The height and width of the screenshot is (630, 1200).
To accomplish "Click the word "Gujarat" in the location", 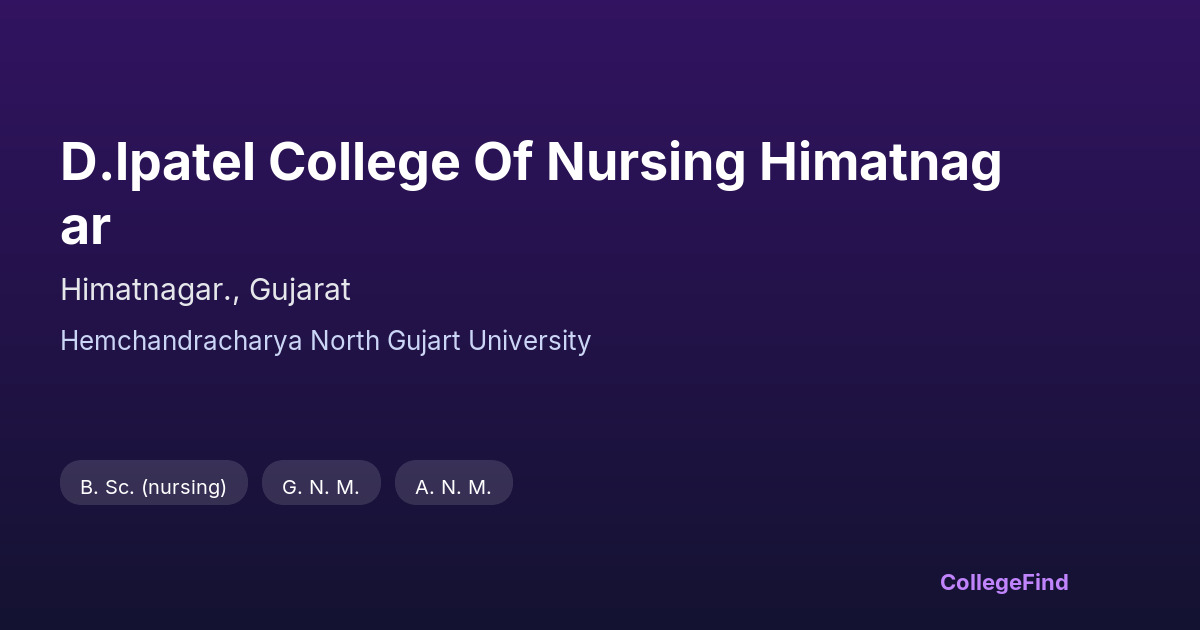I will [x=300, y=290].
